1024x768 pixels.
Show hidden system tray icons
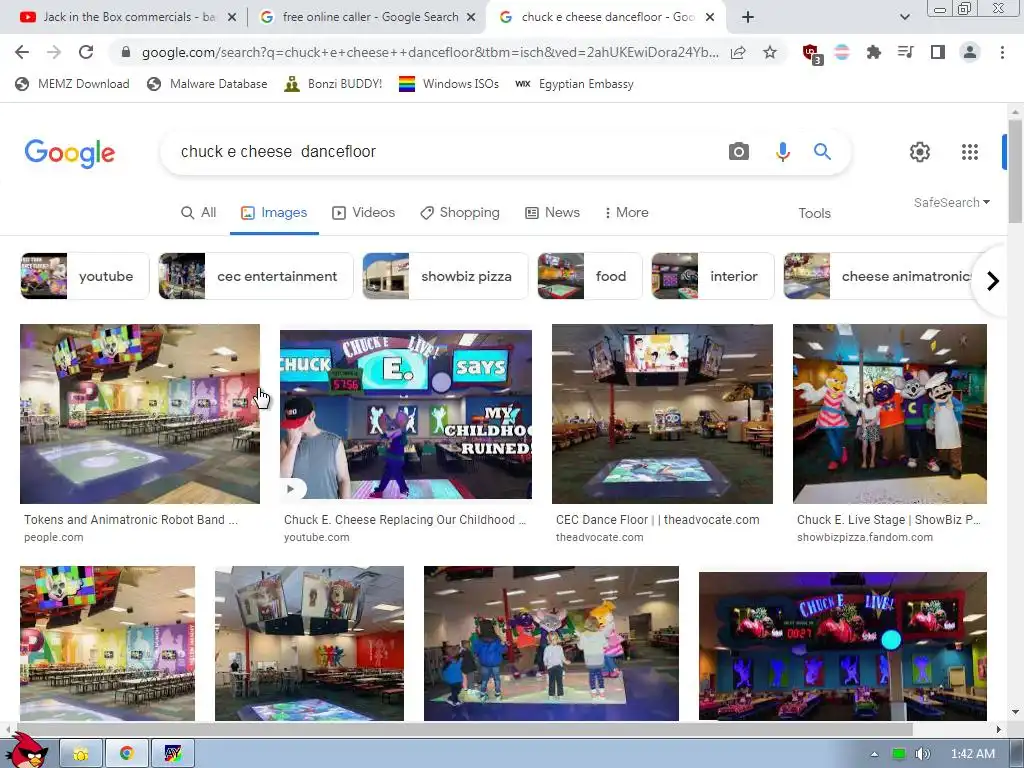[x=874, y=754]
